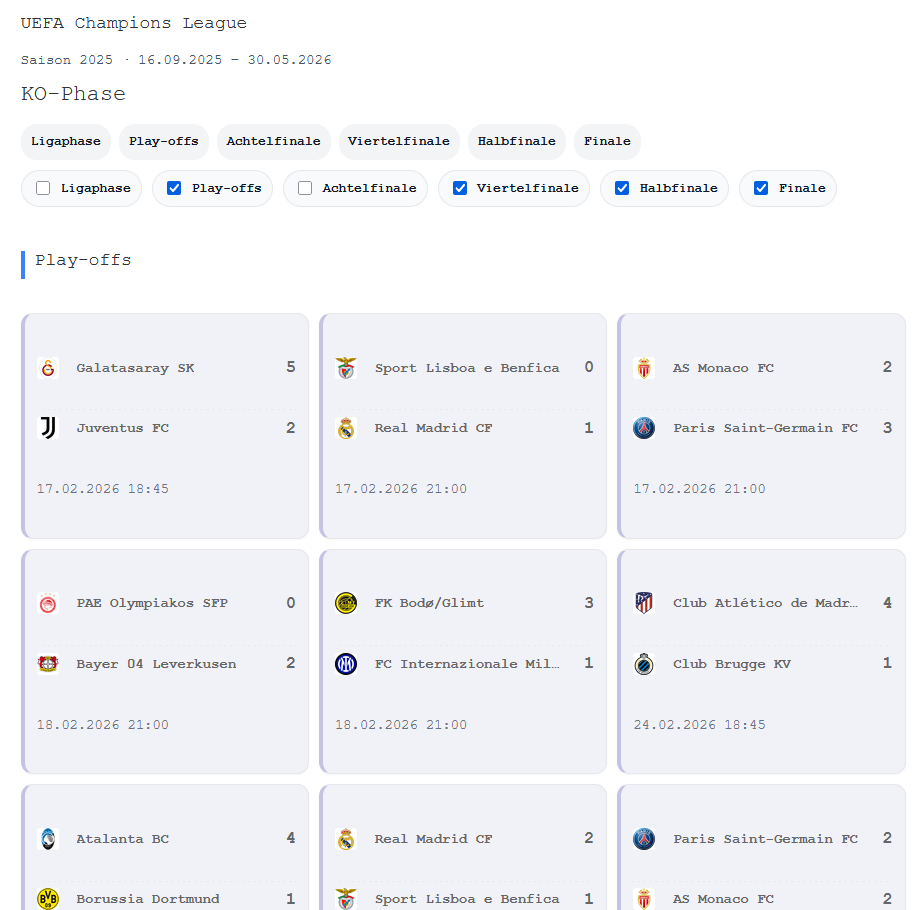The width and height of the screenshot is (914, 910).
Task: Click the AS Monaco FC crest in the top match card
Action: [x=644, y=368]
